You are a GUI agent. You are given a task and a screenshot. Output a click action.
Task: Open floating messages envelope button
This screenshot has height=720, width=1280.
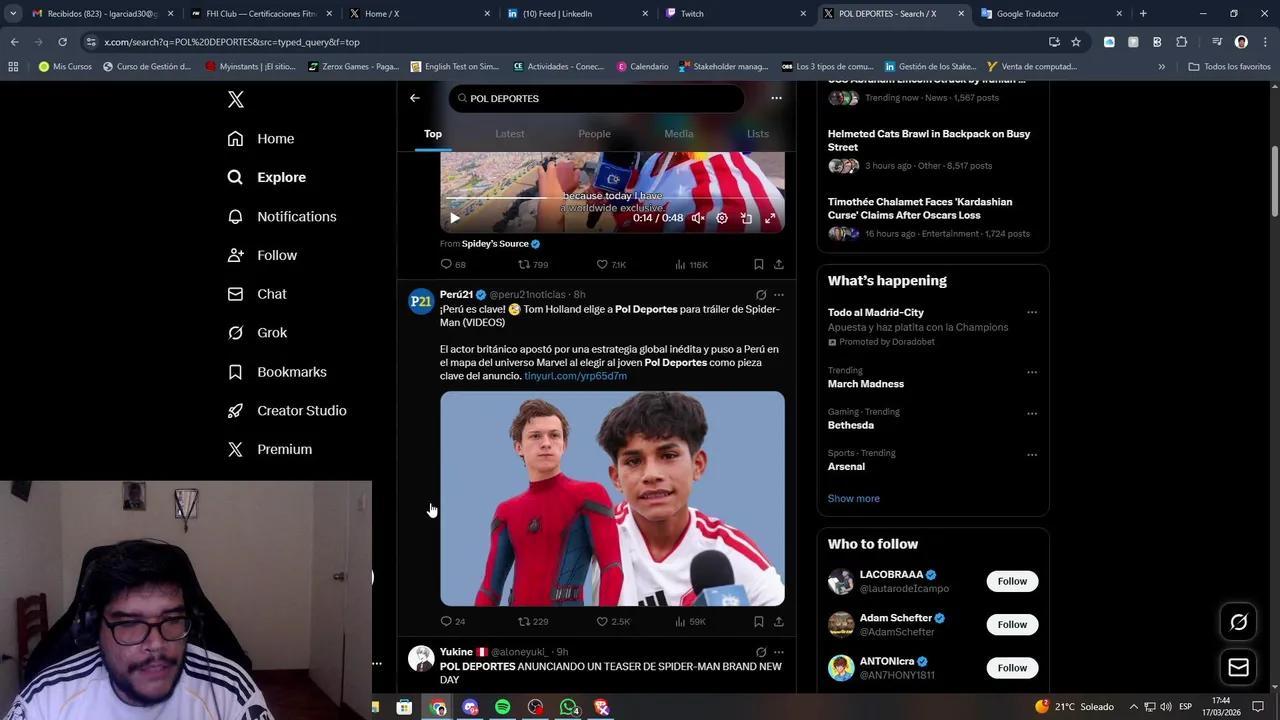pyautogui.click(x=1238, y=668)
